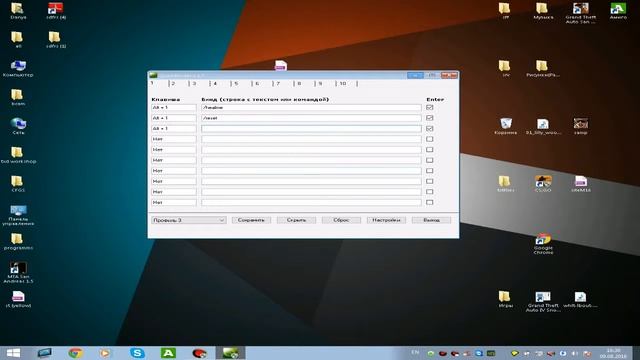
Task: Focus the second row's command text field
Action: point(311,118)
